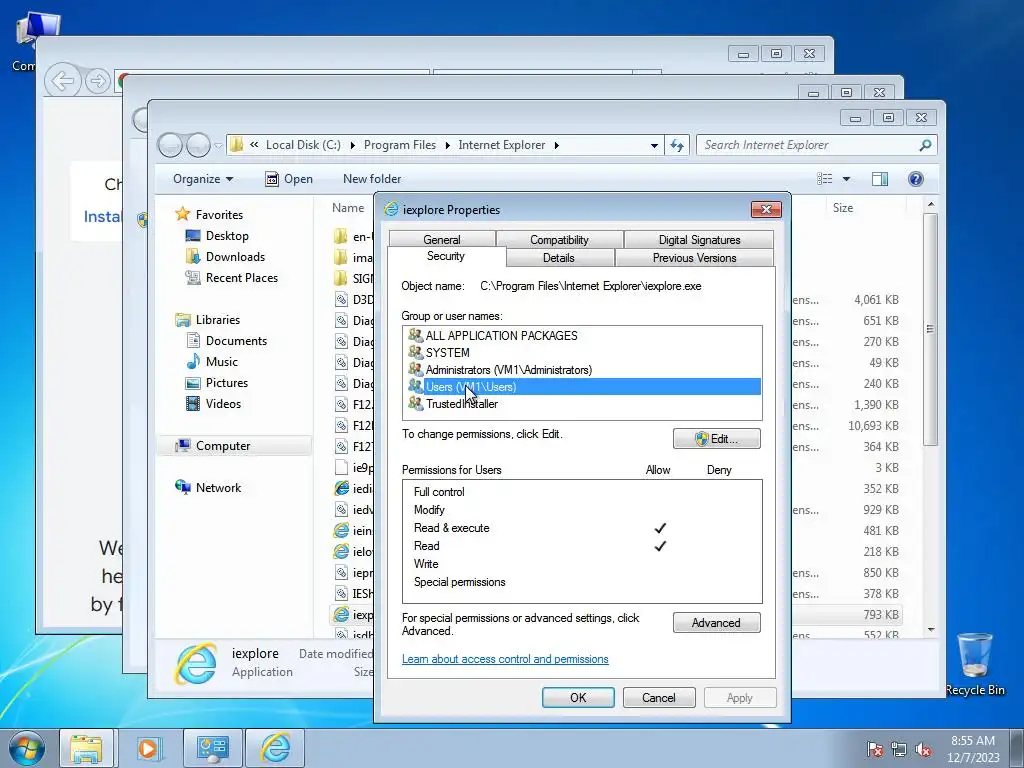Confirm the dialog with OK
Image resolution: width=1024 pixels, height=768 pixels.
578,697
